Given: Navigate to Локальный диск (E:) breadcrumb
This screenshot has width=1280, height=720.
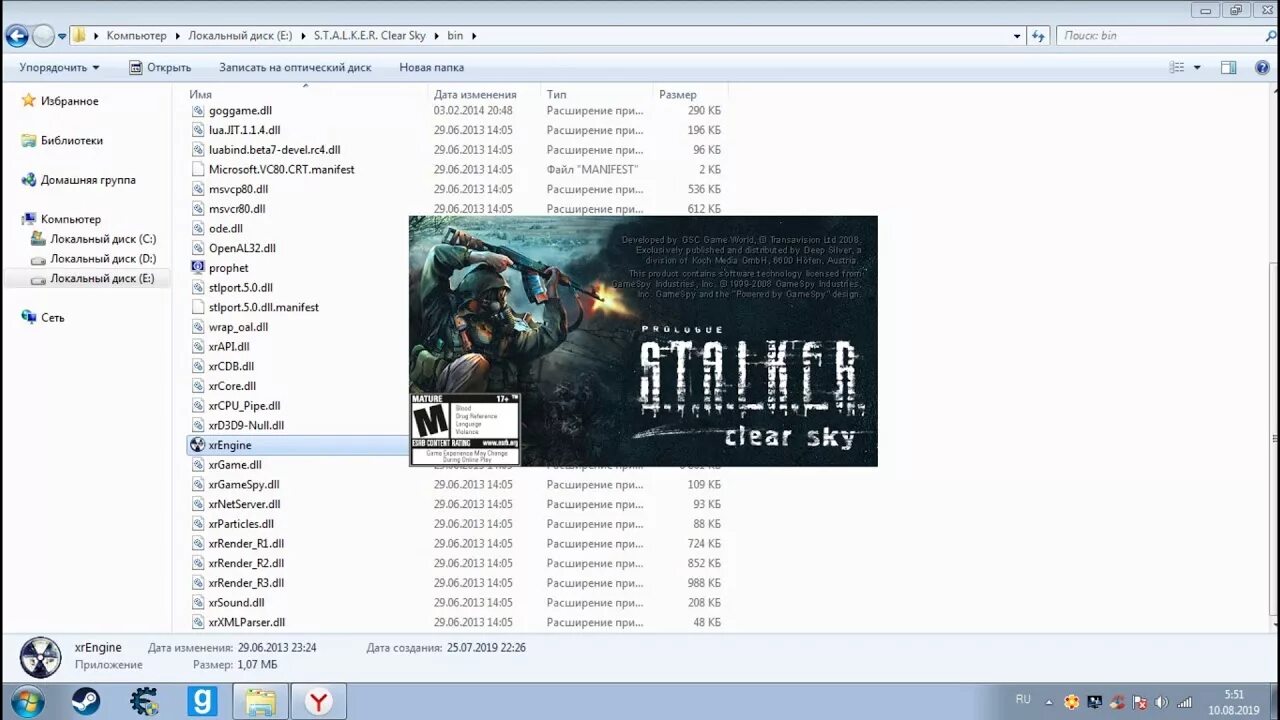Looking at the screenshot, I should click(240, 35).
